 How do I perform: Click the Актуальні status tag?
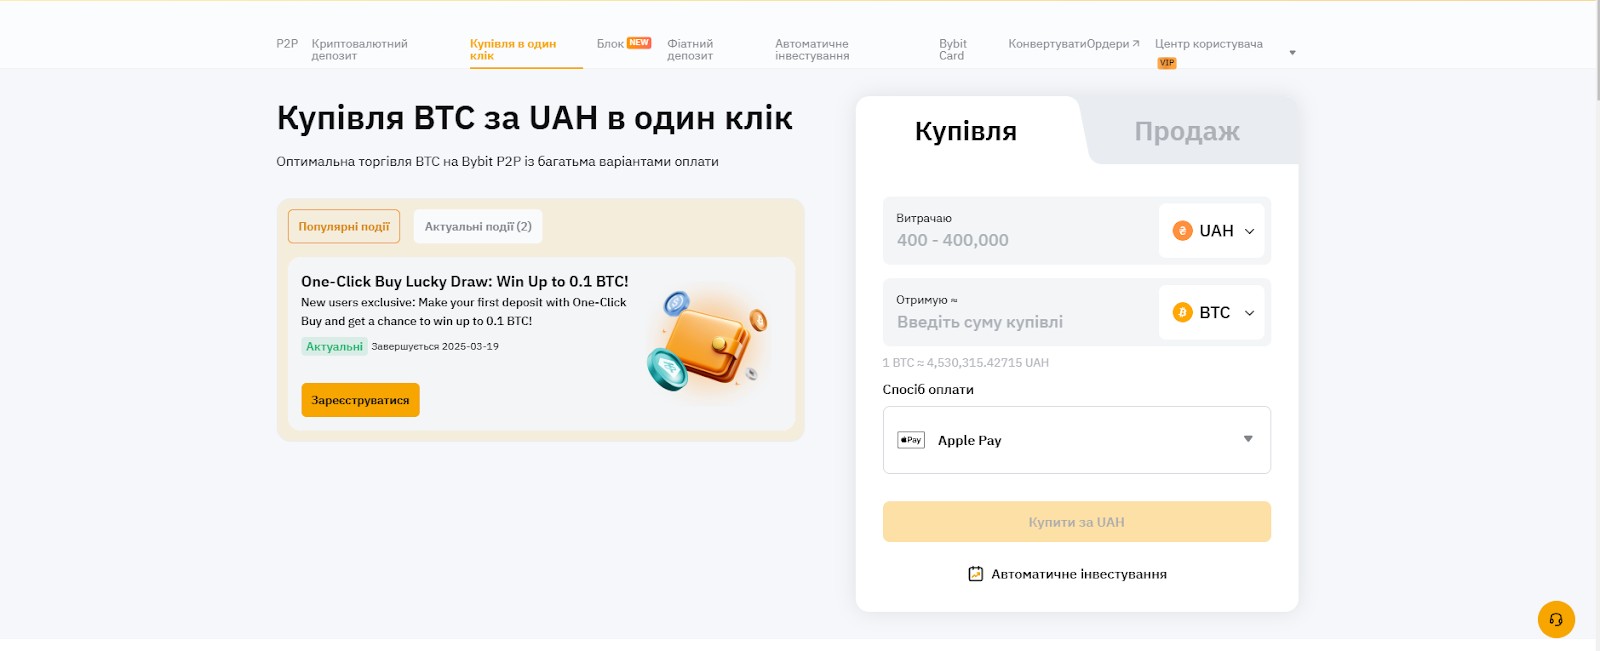(x=335, y=347)
